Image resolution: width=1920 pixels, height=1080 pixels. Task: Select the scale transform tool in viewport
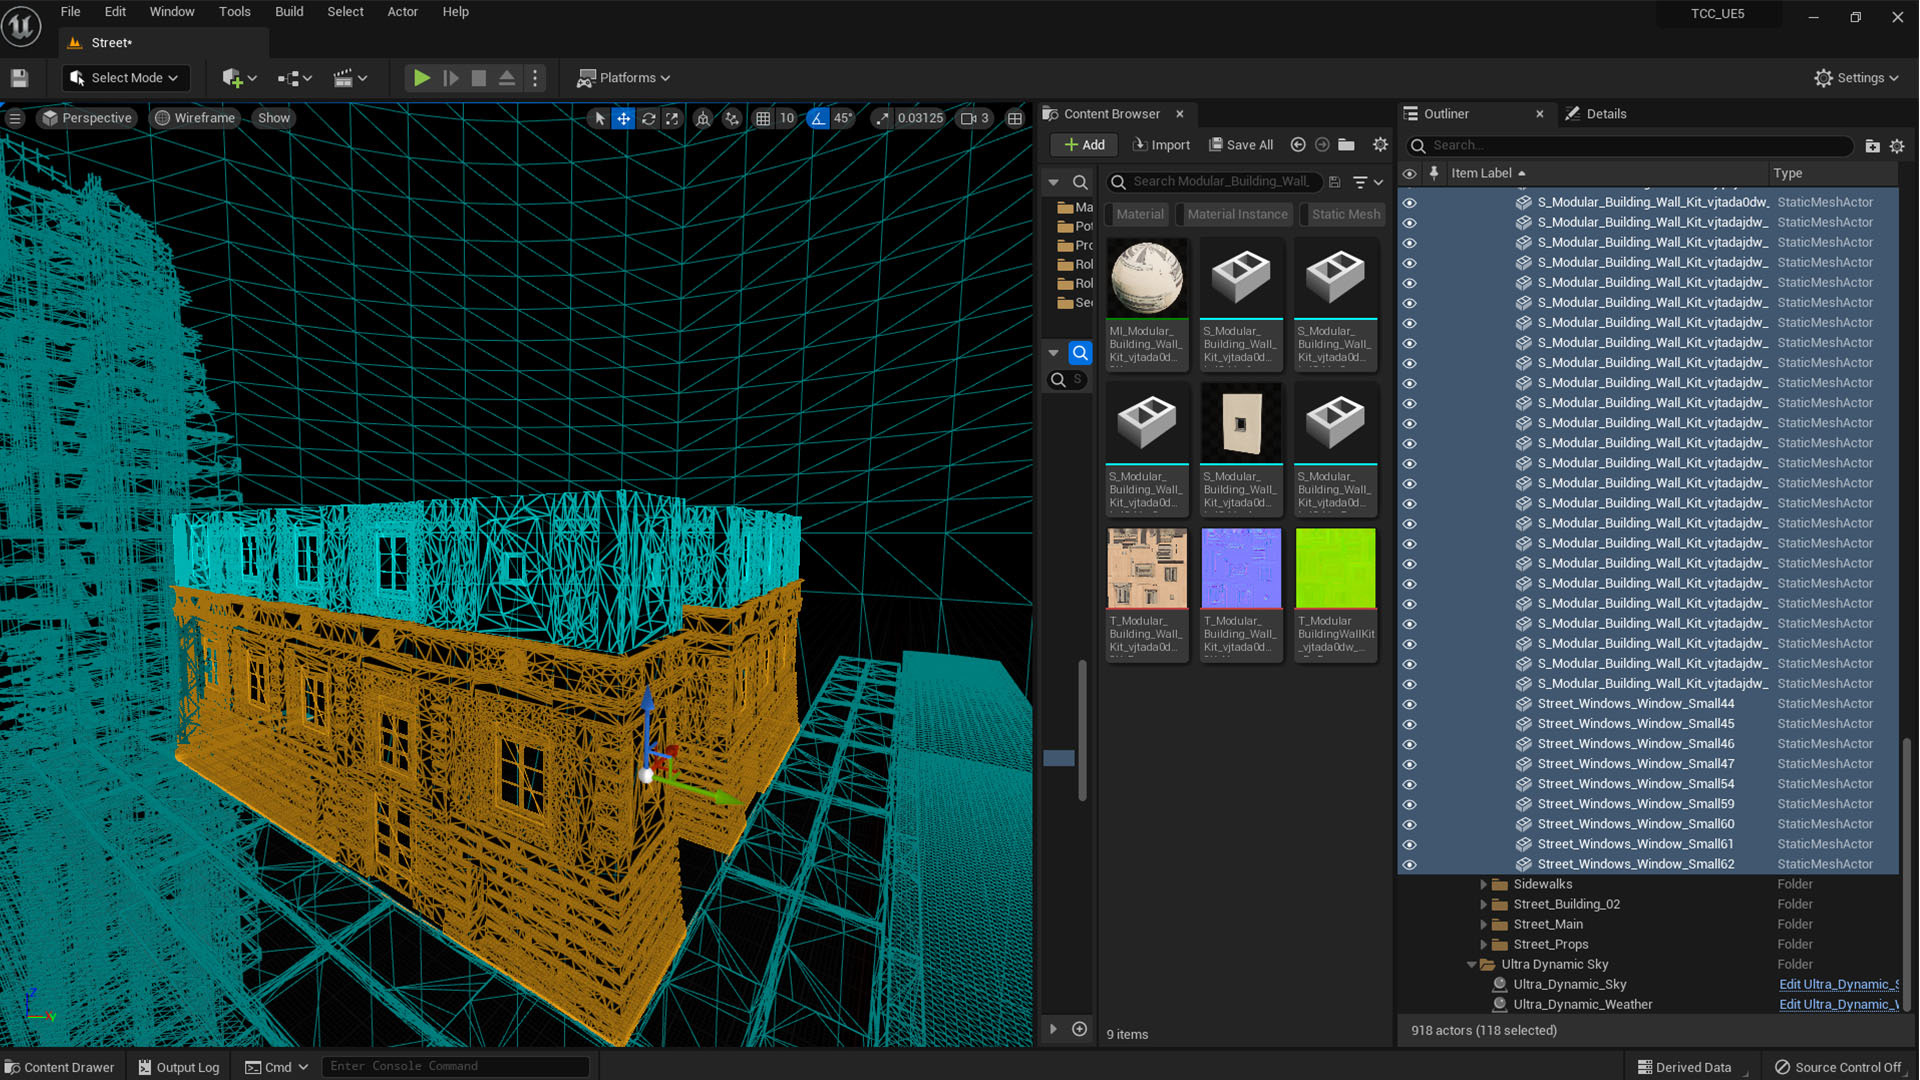pos(672,118)
